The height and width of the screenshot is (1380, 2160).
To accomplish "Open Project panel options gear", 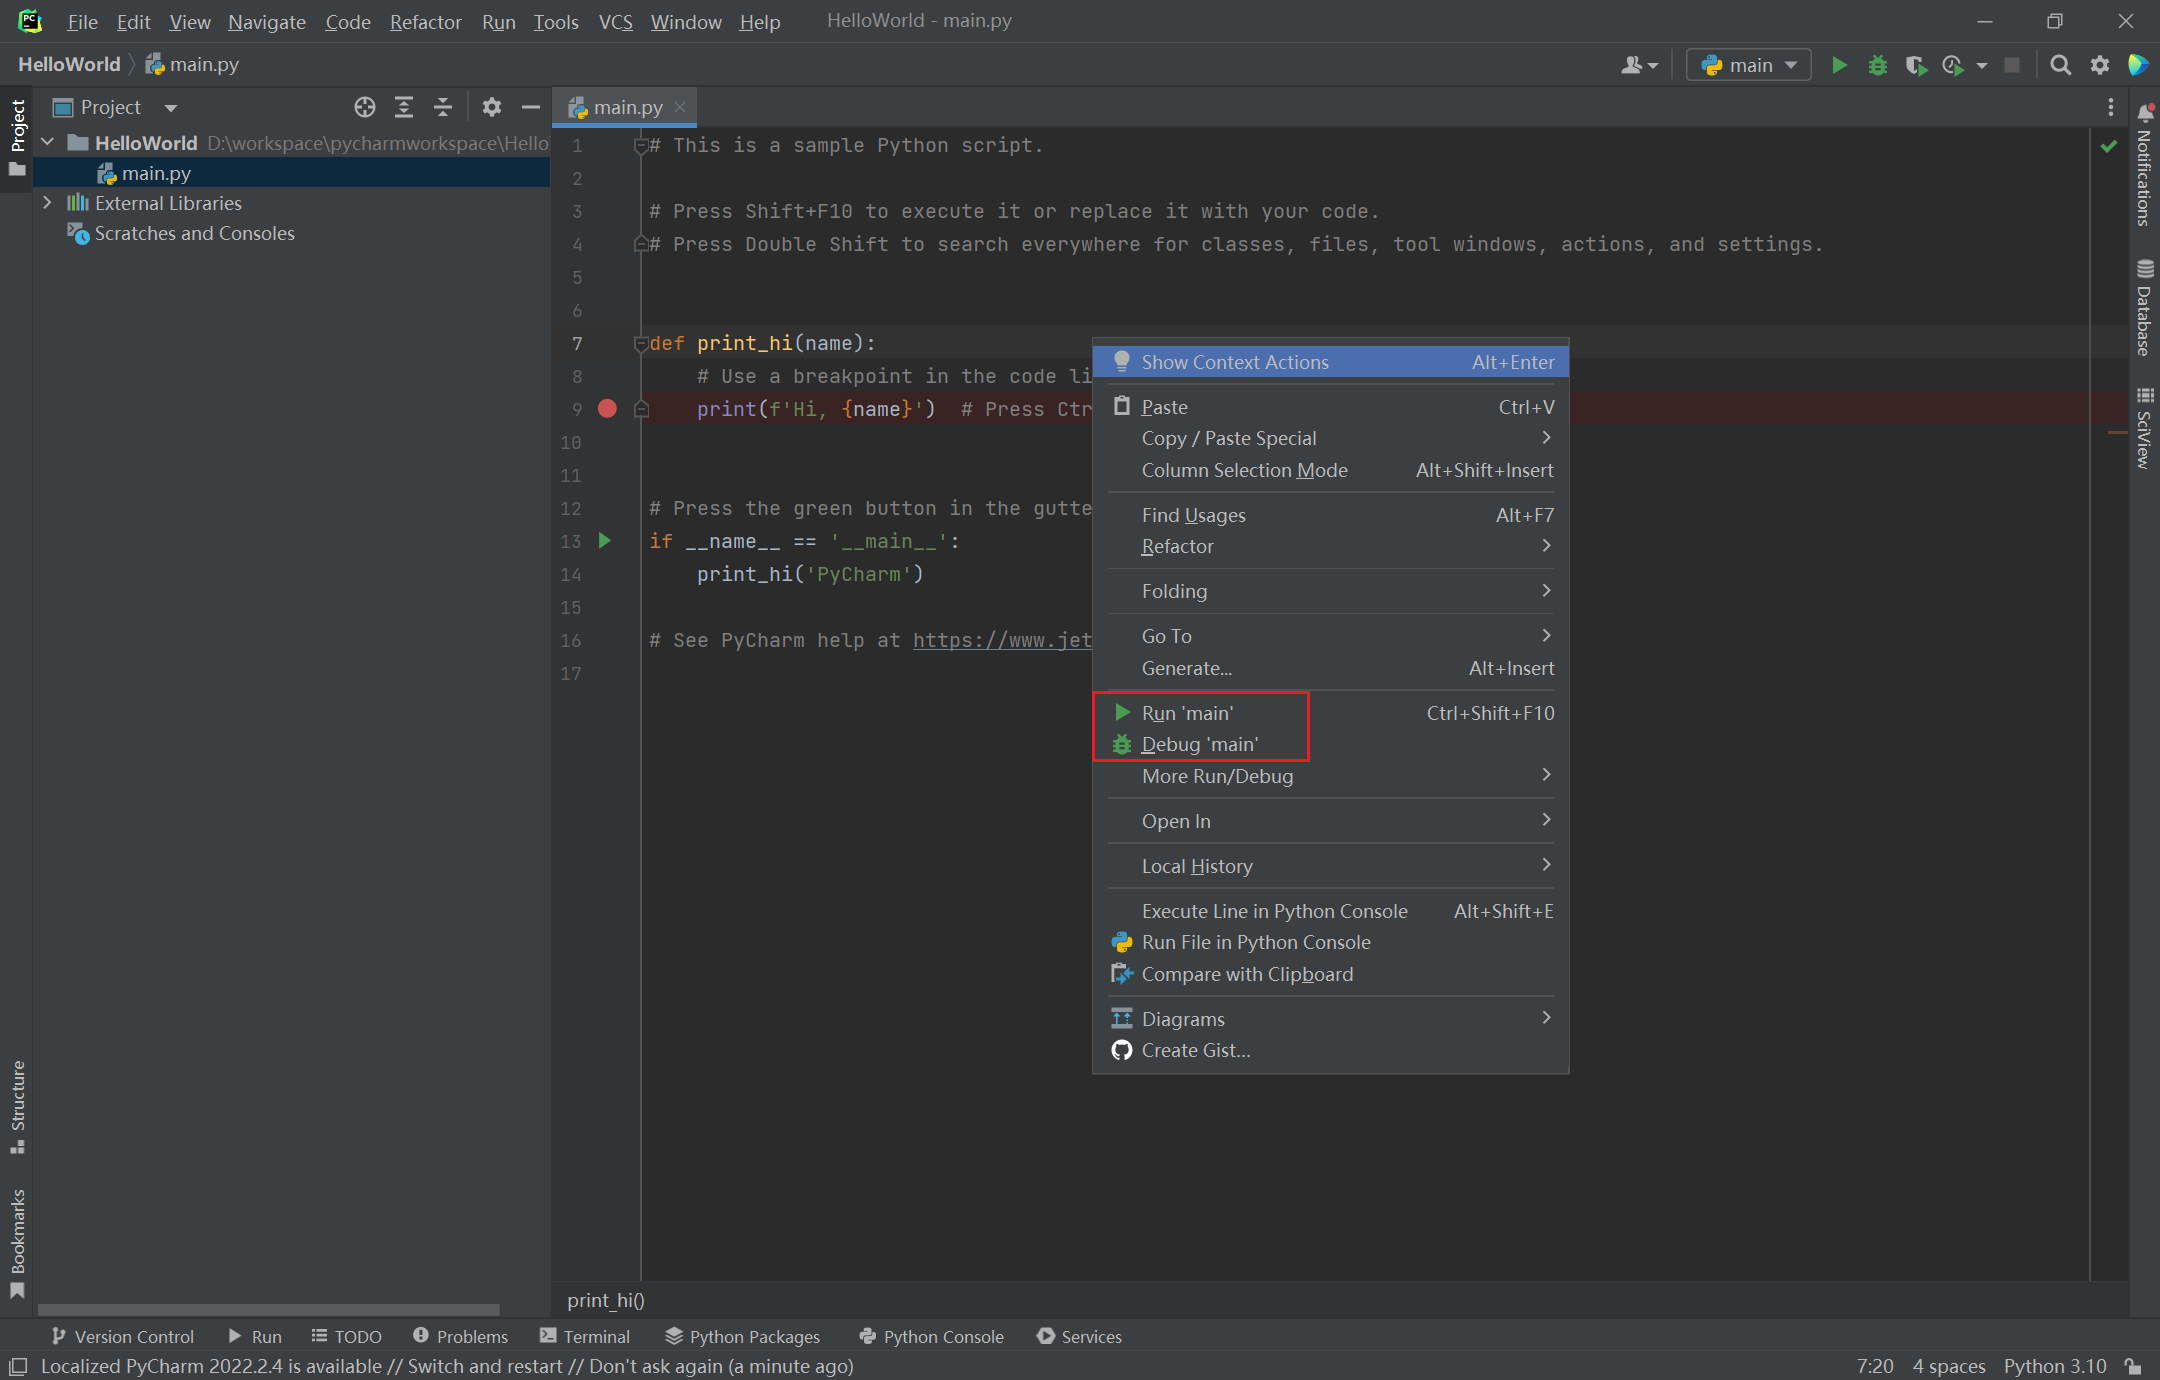I will [x=491, y=107].
